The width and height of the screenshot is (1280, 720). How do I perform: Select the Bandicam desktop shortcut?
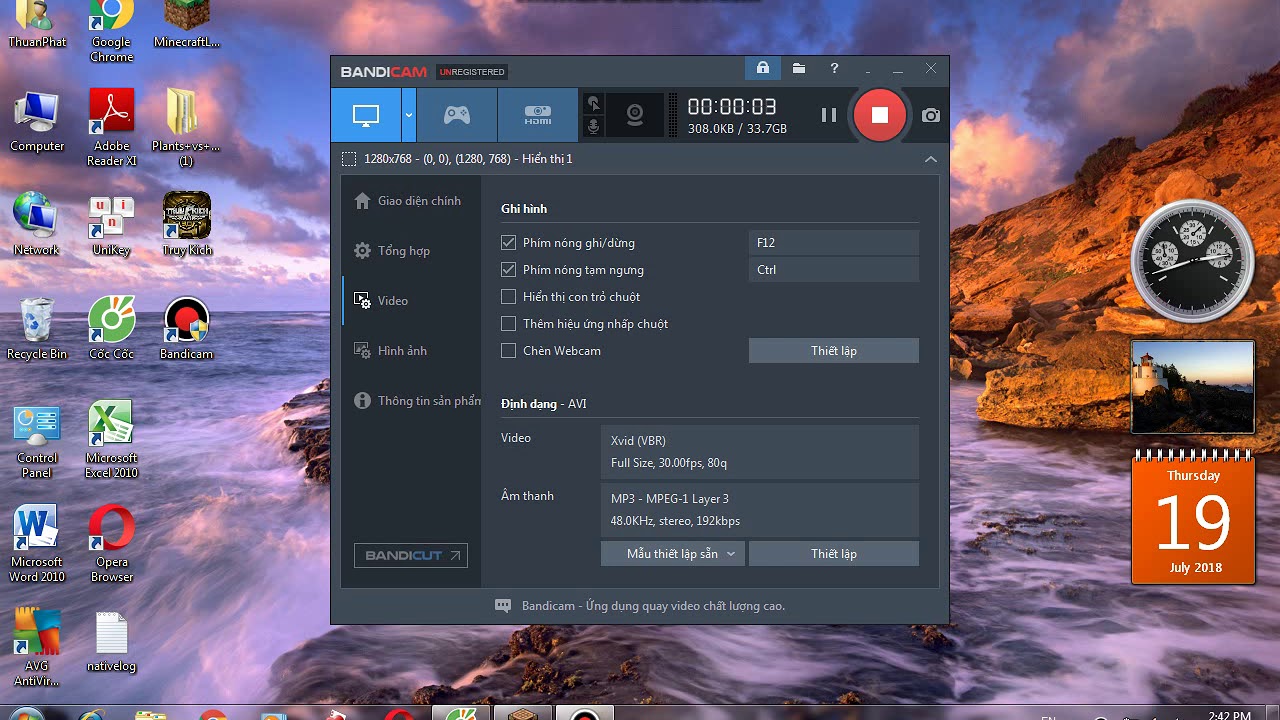187,328
